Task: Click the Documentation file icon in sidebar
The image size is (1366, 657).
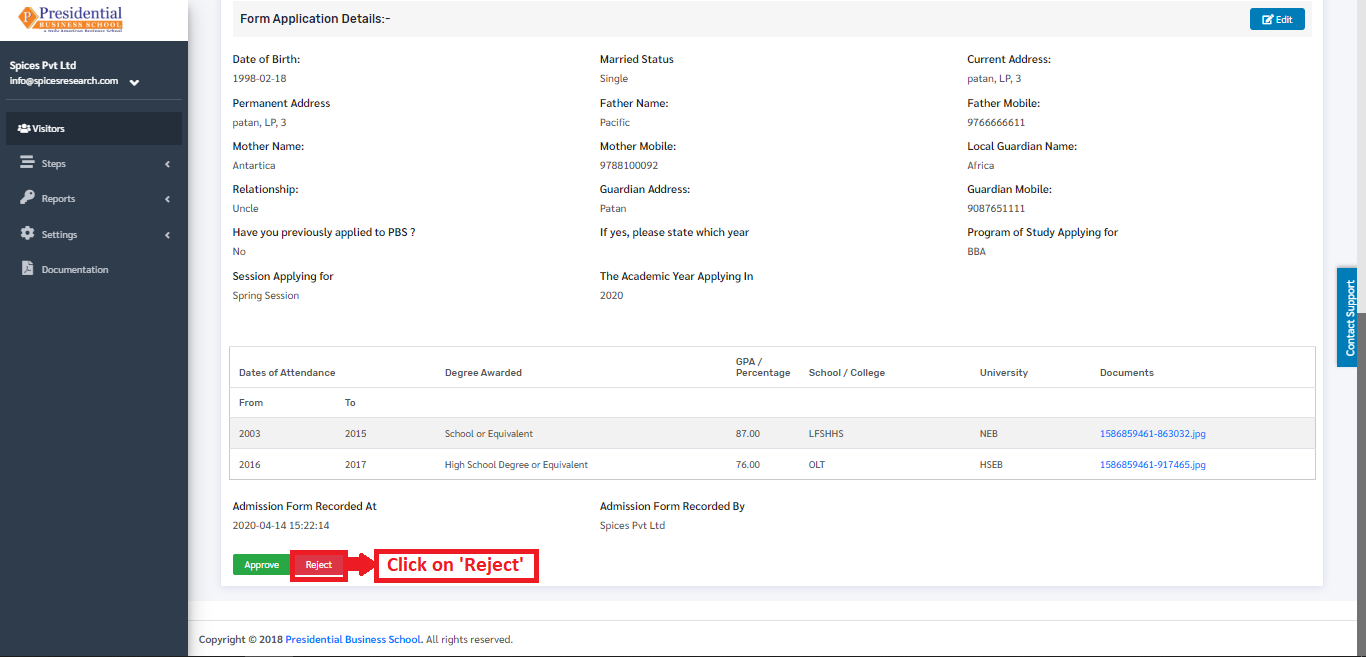Action: [x=28, y=269]
